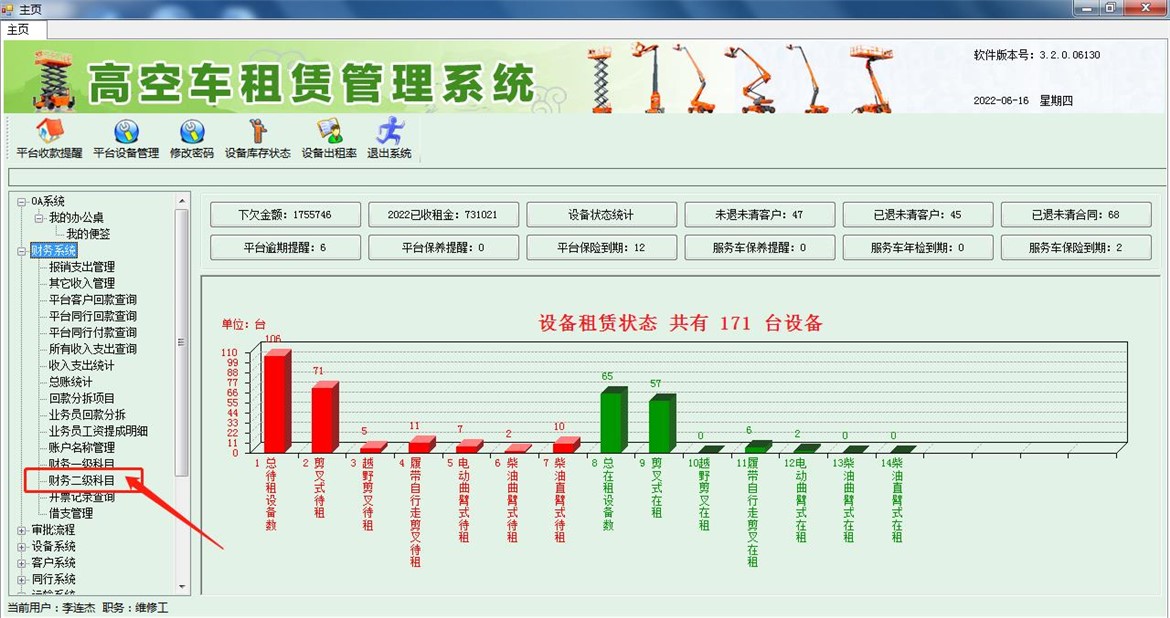Viewport: 1170px width, 618px height.
Task: Open 回款分拆项目 tree item
Action: [x=82, y=399]
